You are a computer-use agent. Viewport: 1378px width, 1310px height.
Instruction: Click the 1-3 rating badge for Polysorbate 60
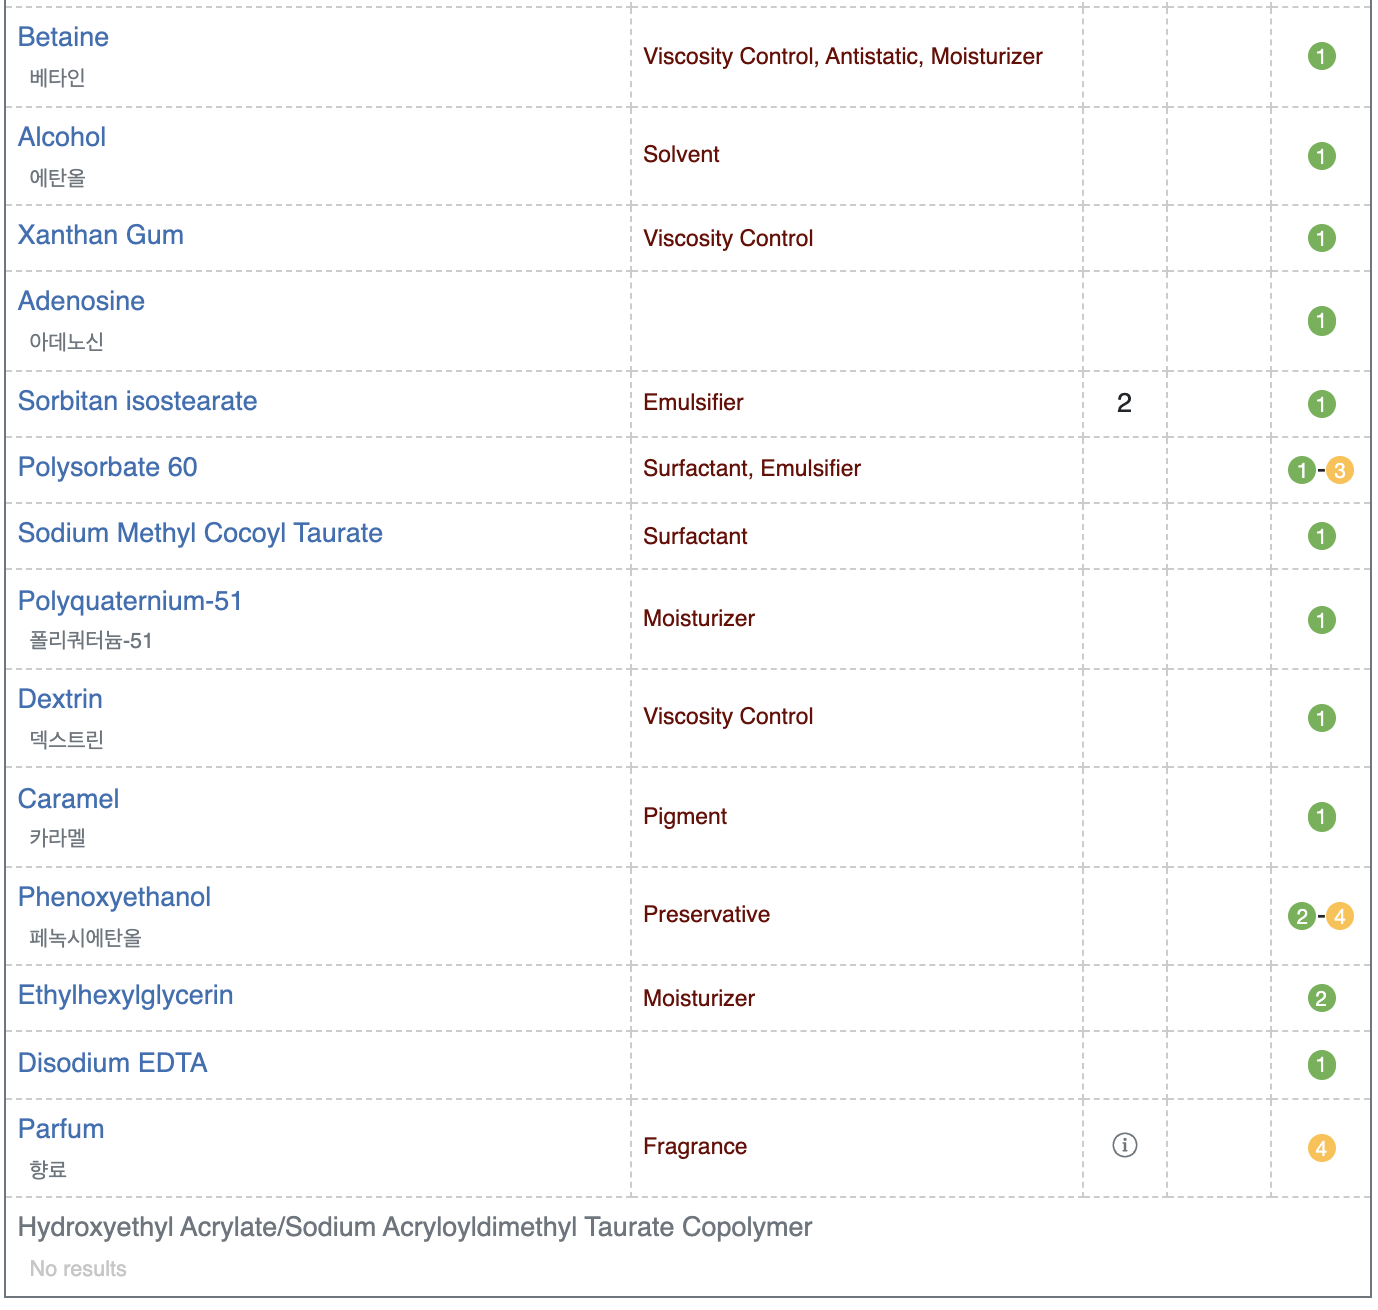(x=1320, y=469)
